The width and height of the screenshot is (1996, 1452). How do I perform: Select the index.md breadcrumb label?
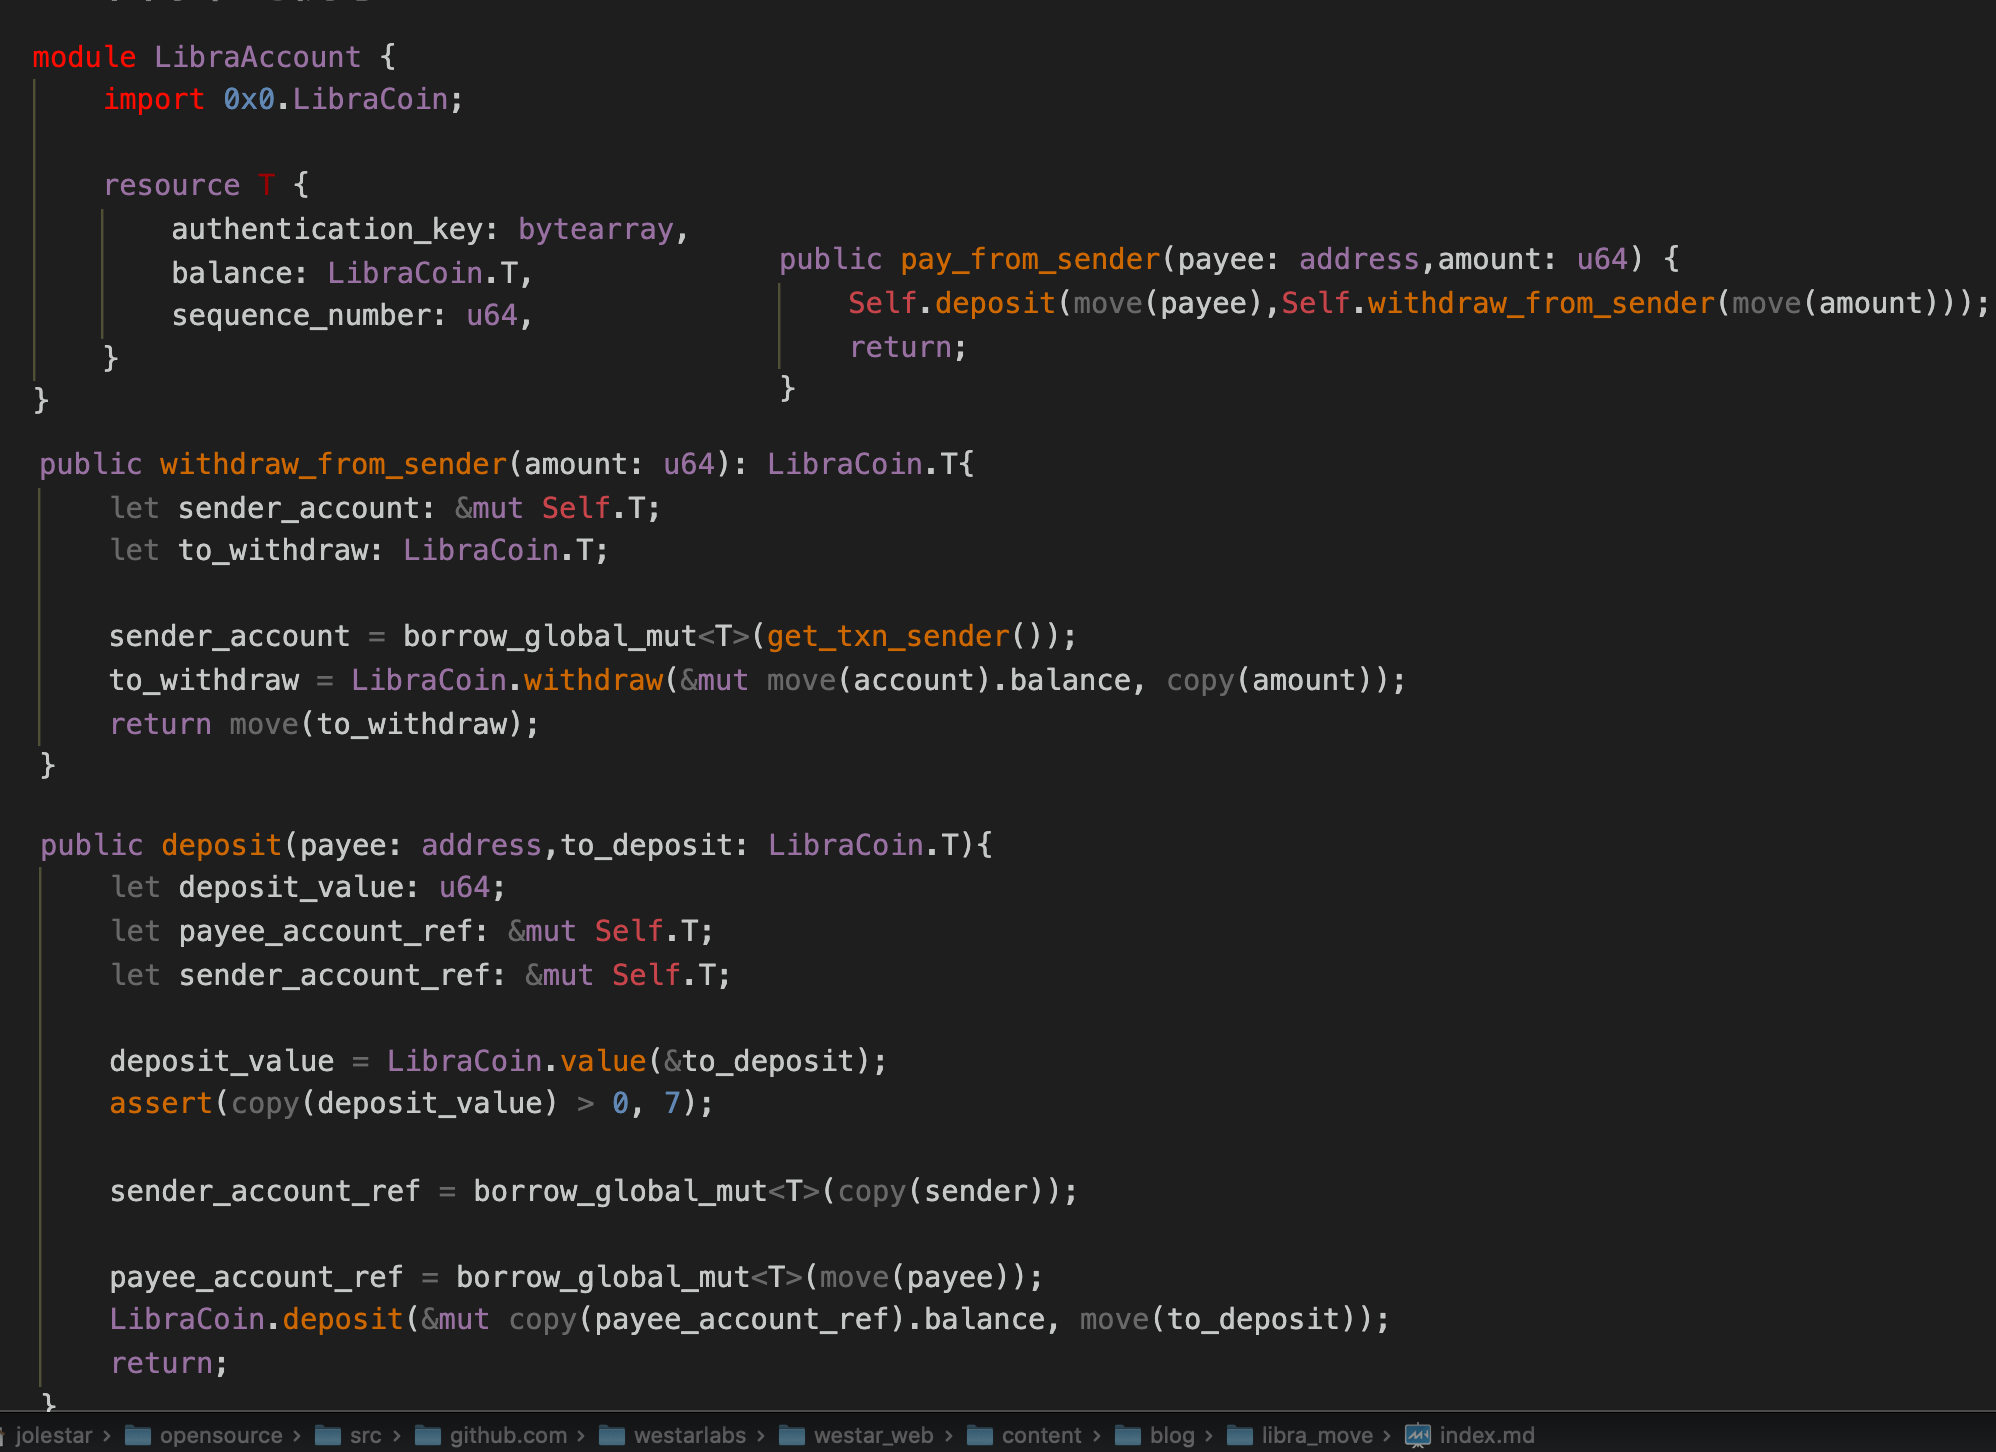pyautogui.click(x=1486, y=1436)
